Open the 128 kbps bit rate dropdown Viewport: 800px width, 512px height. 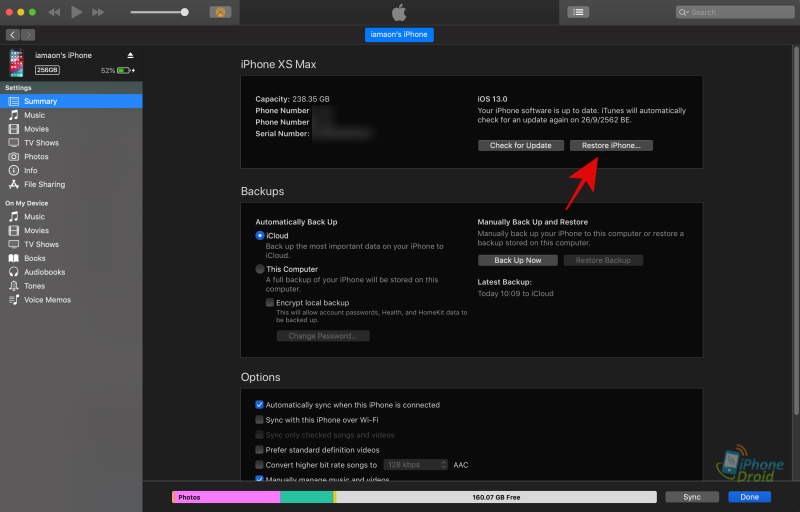click(x=415, y=465)
